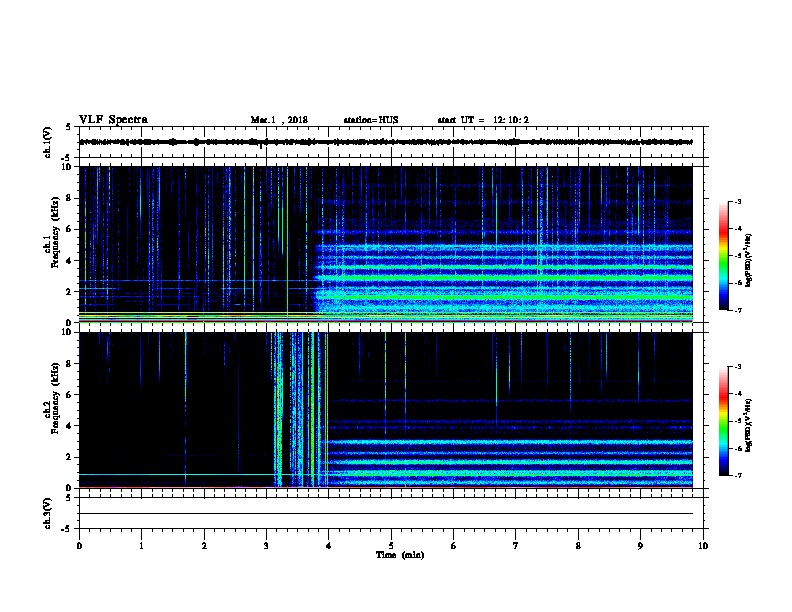Click time axis tick label "8"
This screenshot has width=792, height=612.
point(578,545)
